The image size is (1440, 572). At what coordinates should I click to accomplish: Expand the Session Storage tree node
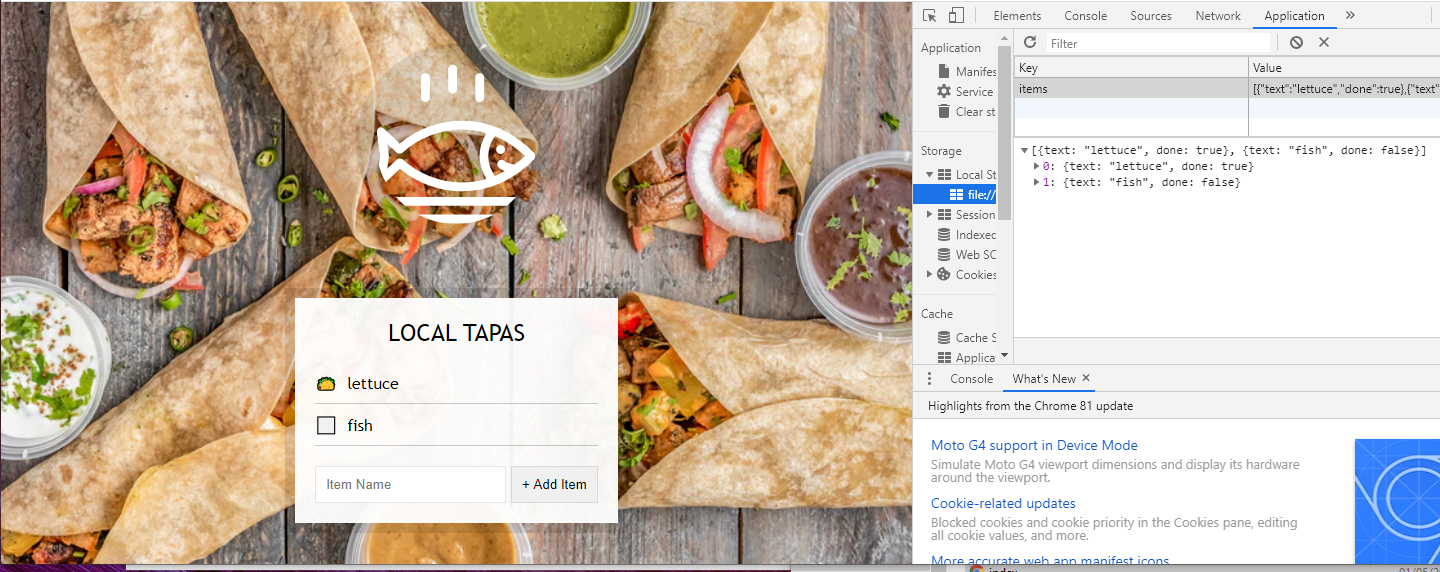(x=929, y=214)
